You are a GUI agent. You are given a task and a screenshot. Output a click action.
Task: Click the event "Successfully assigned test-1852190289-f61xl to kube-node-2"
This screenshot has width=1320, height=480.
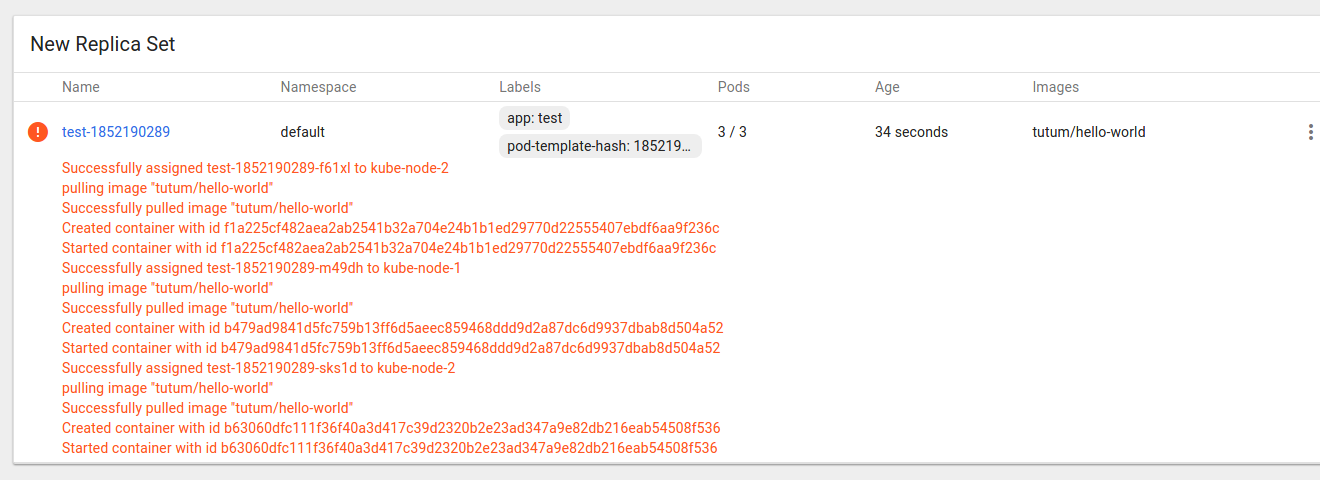pyautogui.click(x=255, y=168)
